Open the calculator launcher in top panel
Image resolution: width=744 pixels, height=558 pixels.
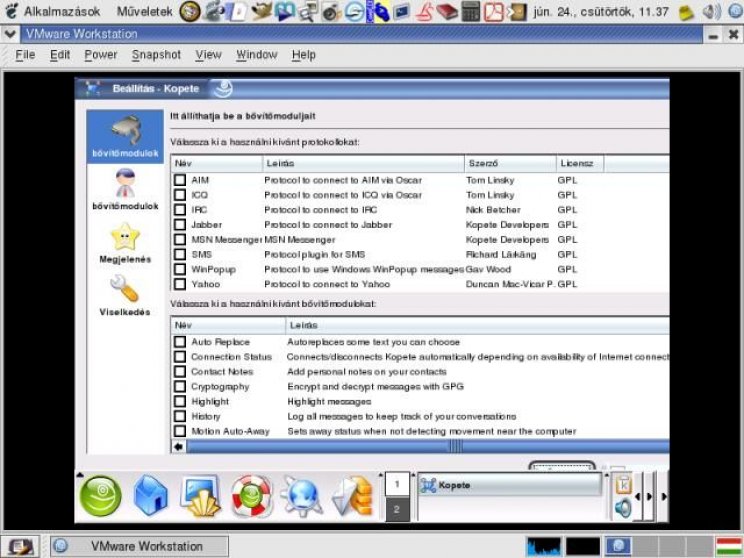pyautogui.click(x=470, y=11)
